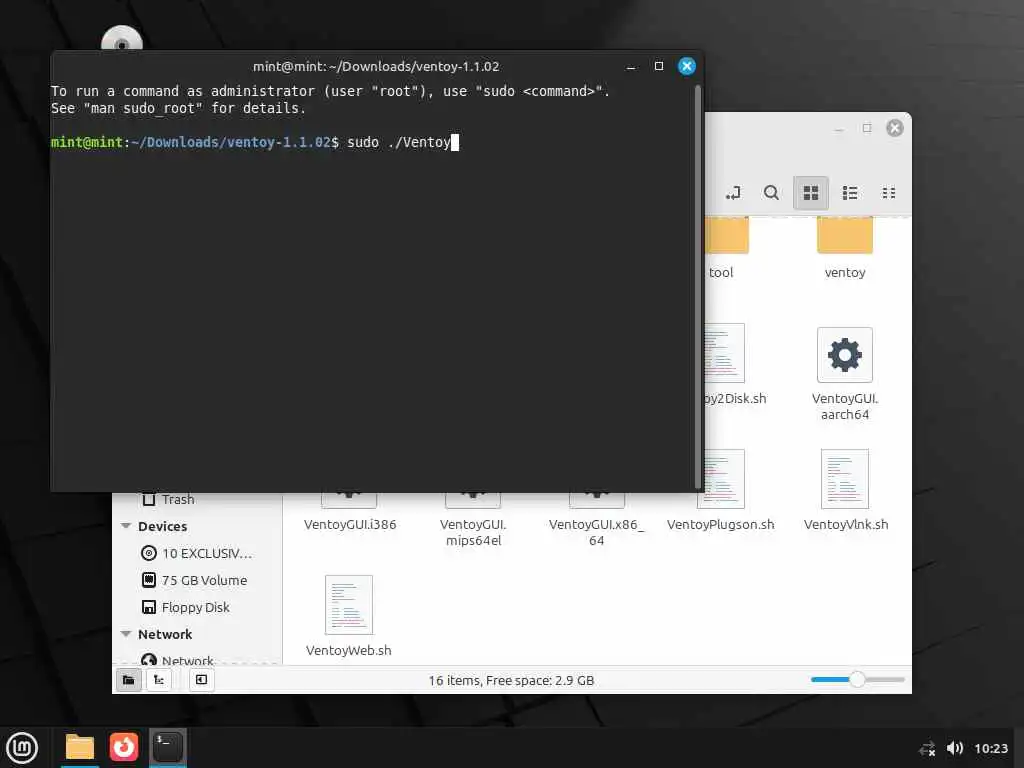Switch file manager to icon view

click(x=810, y=193)
